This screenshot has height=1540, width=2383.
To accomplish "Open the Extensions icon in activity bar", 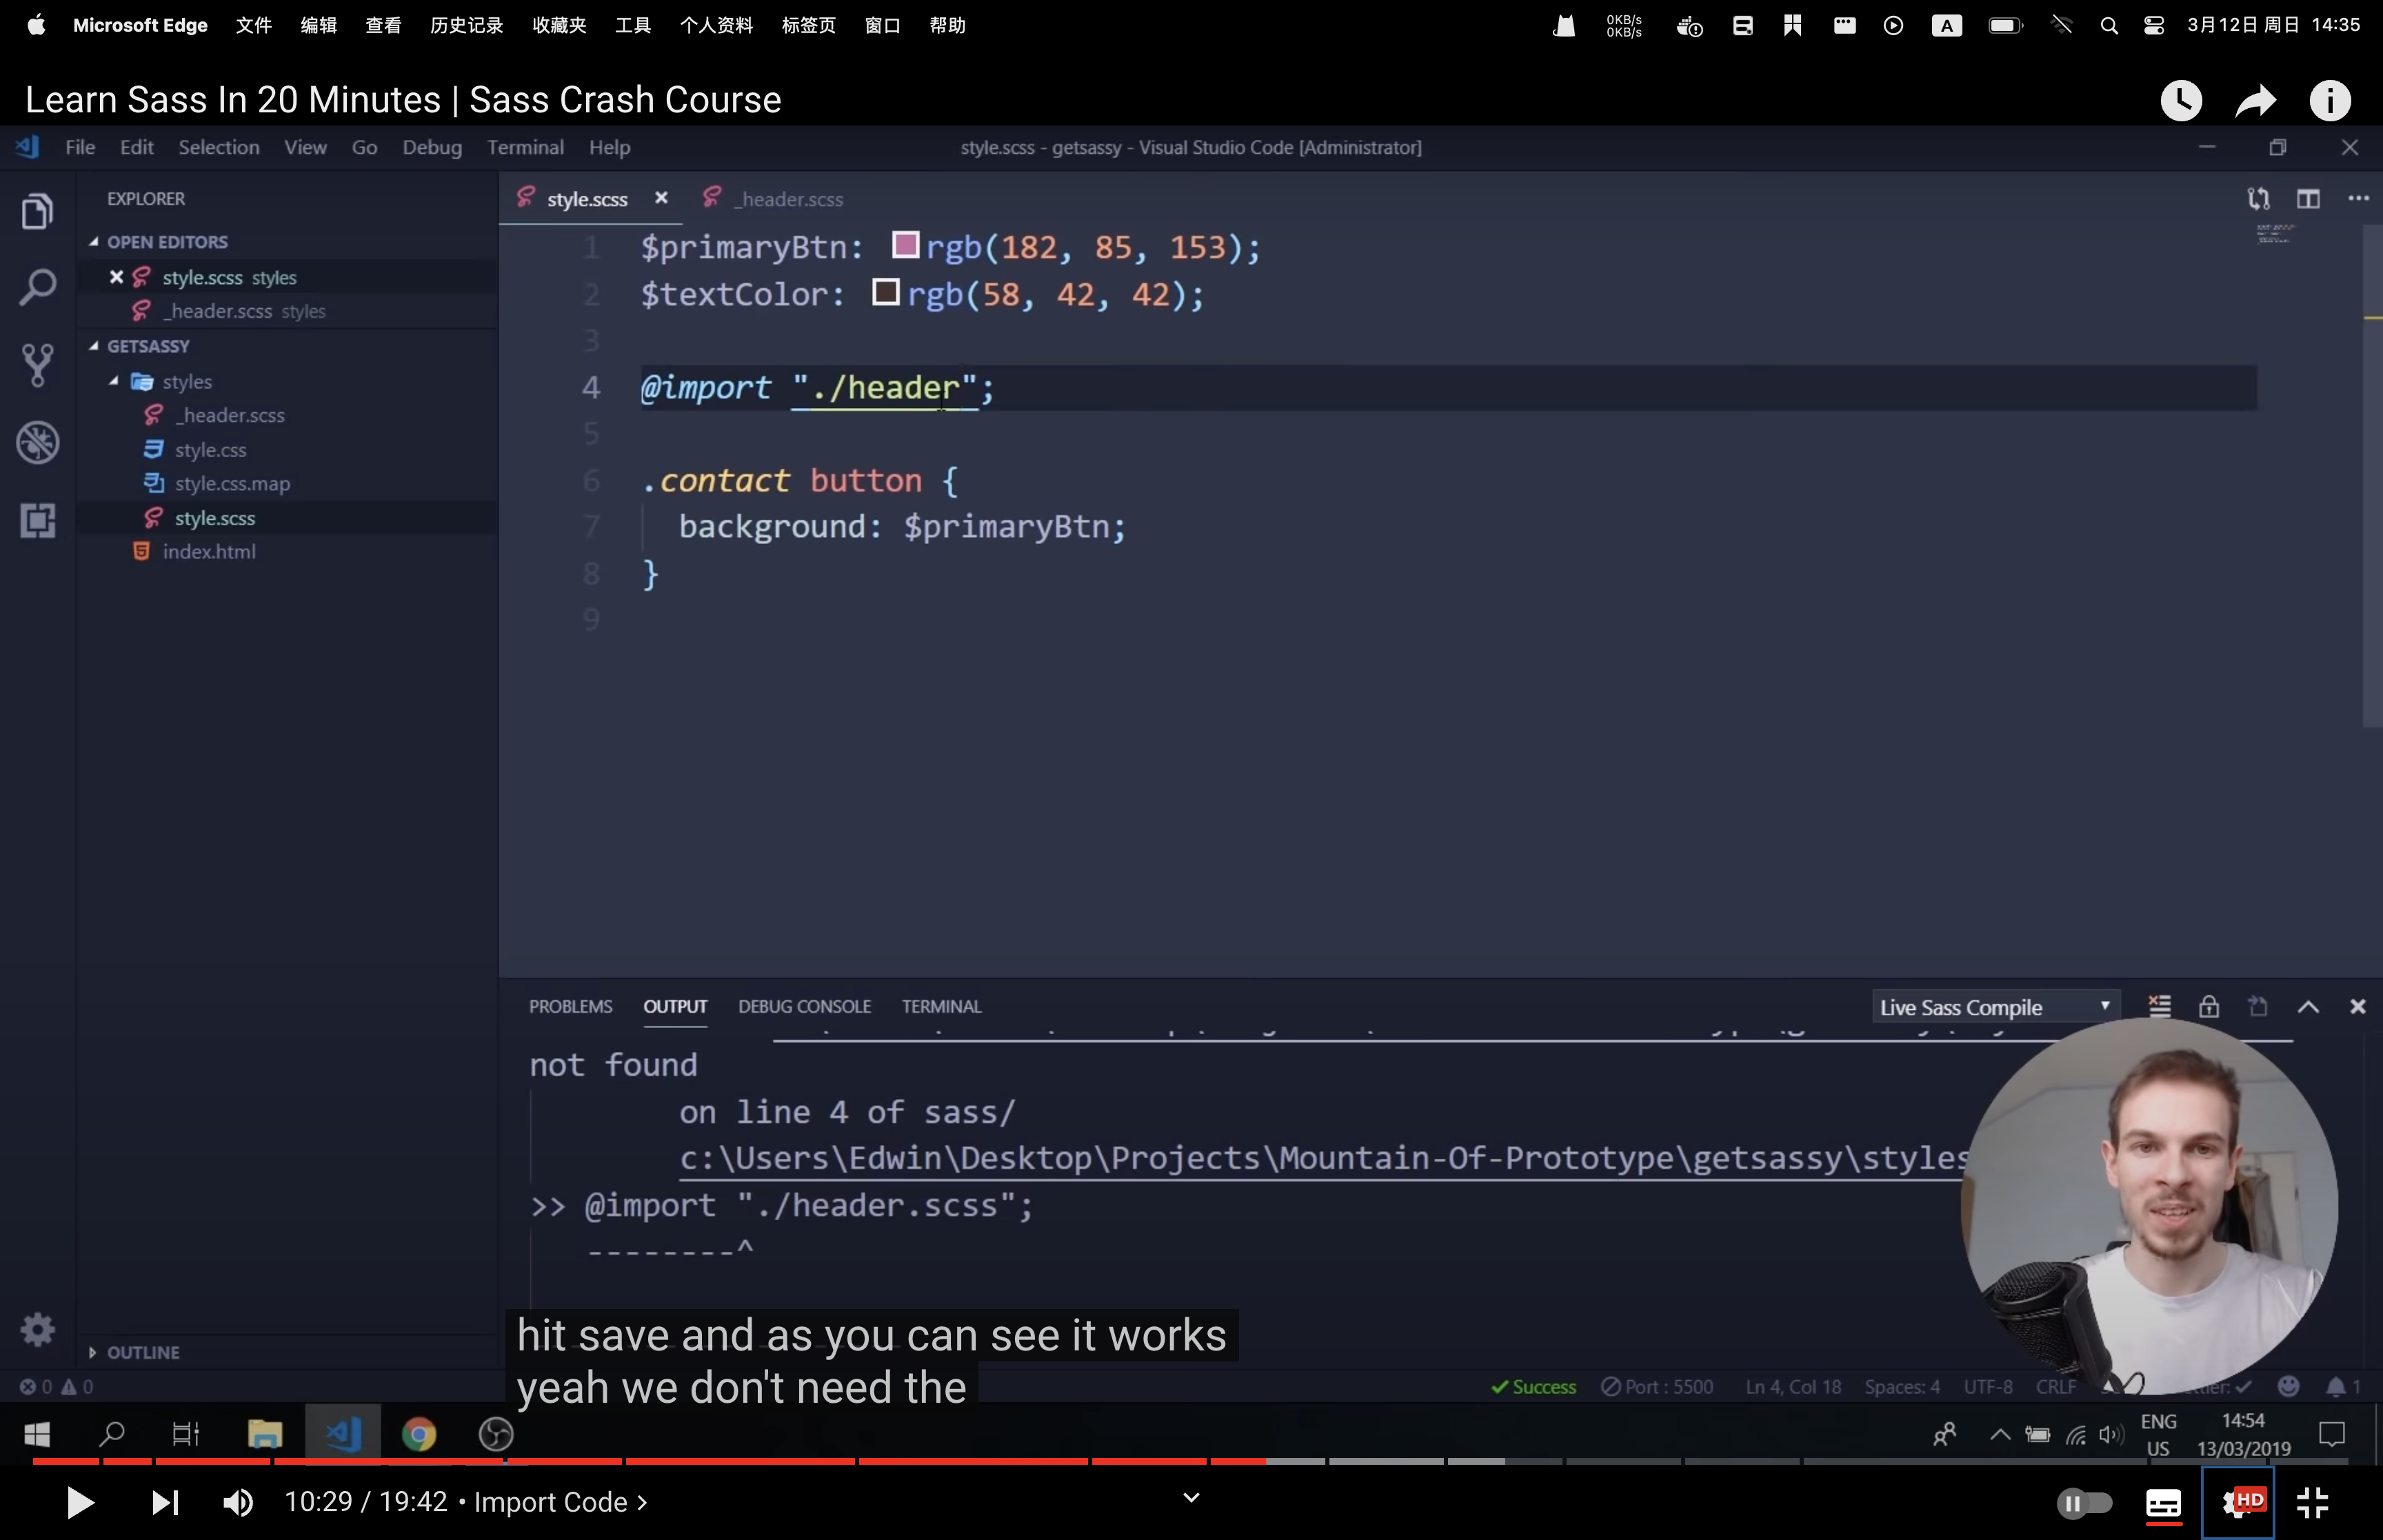I will [37, 521].
